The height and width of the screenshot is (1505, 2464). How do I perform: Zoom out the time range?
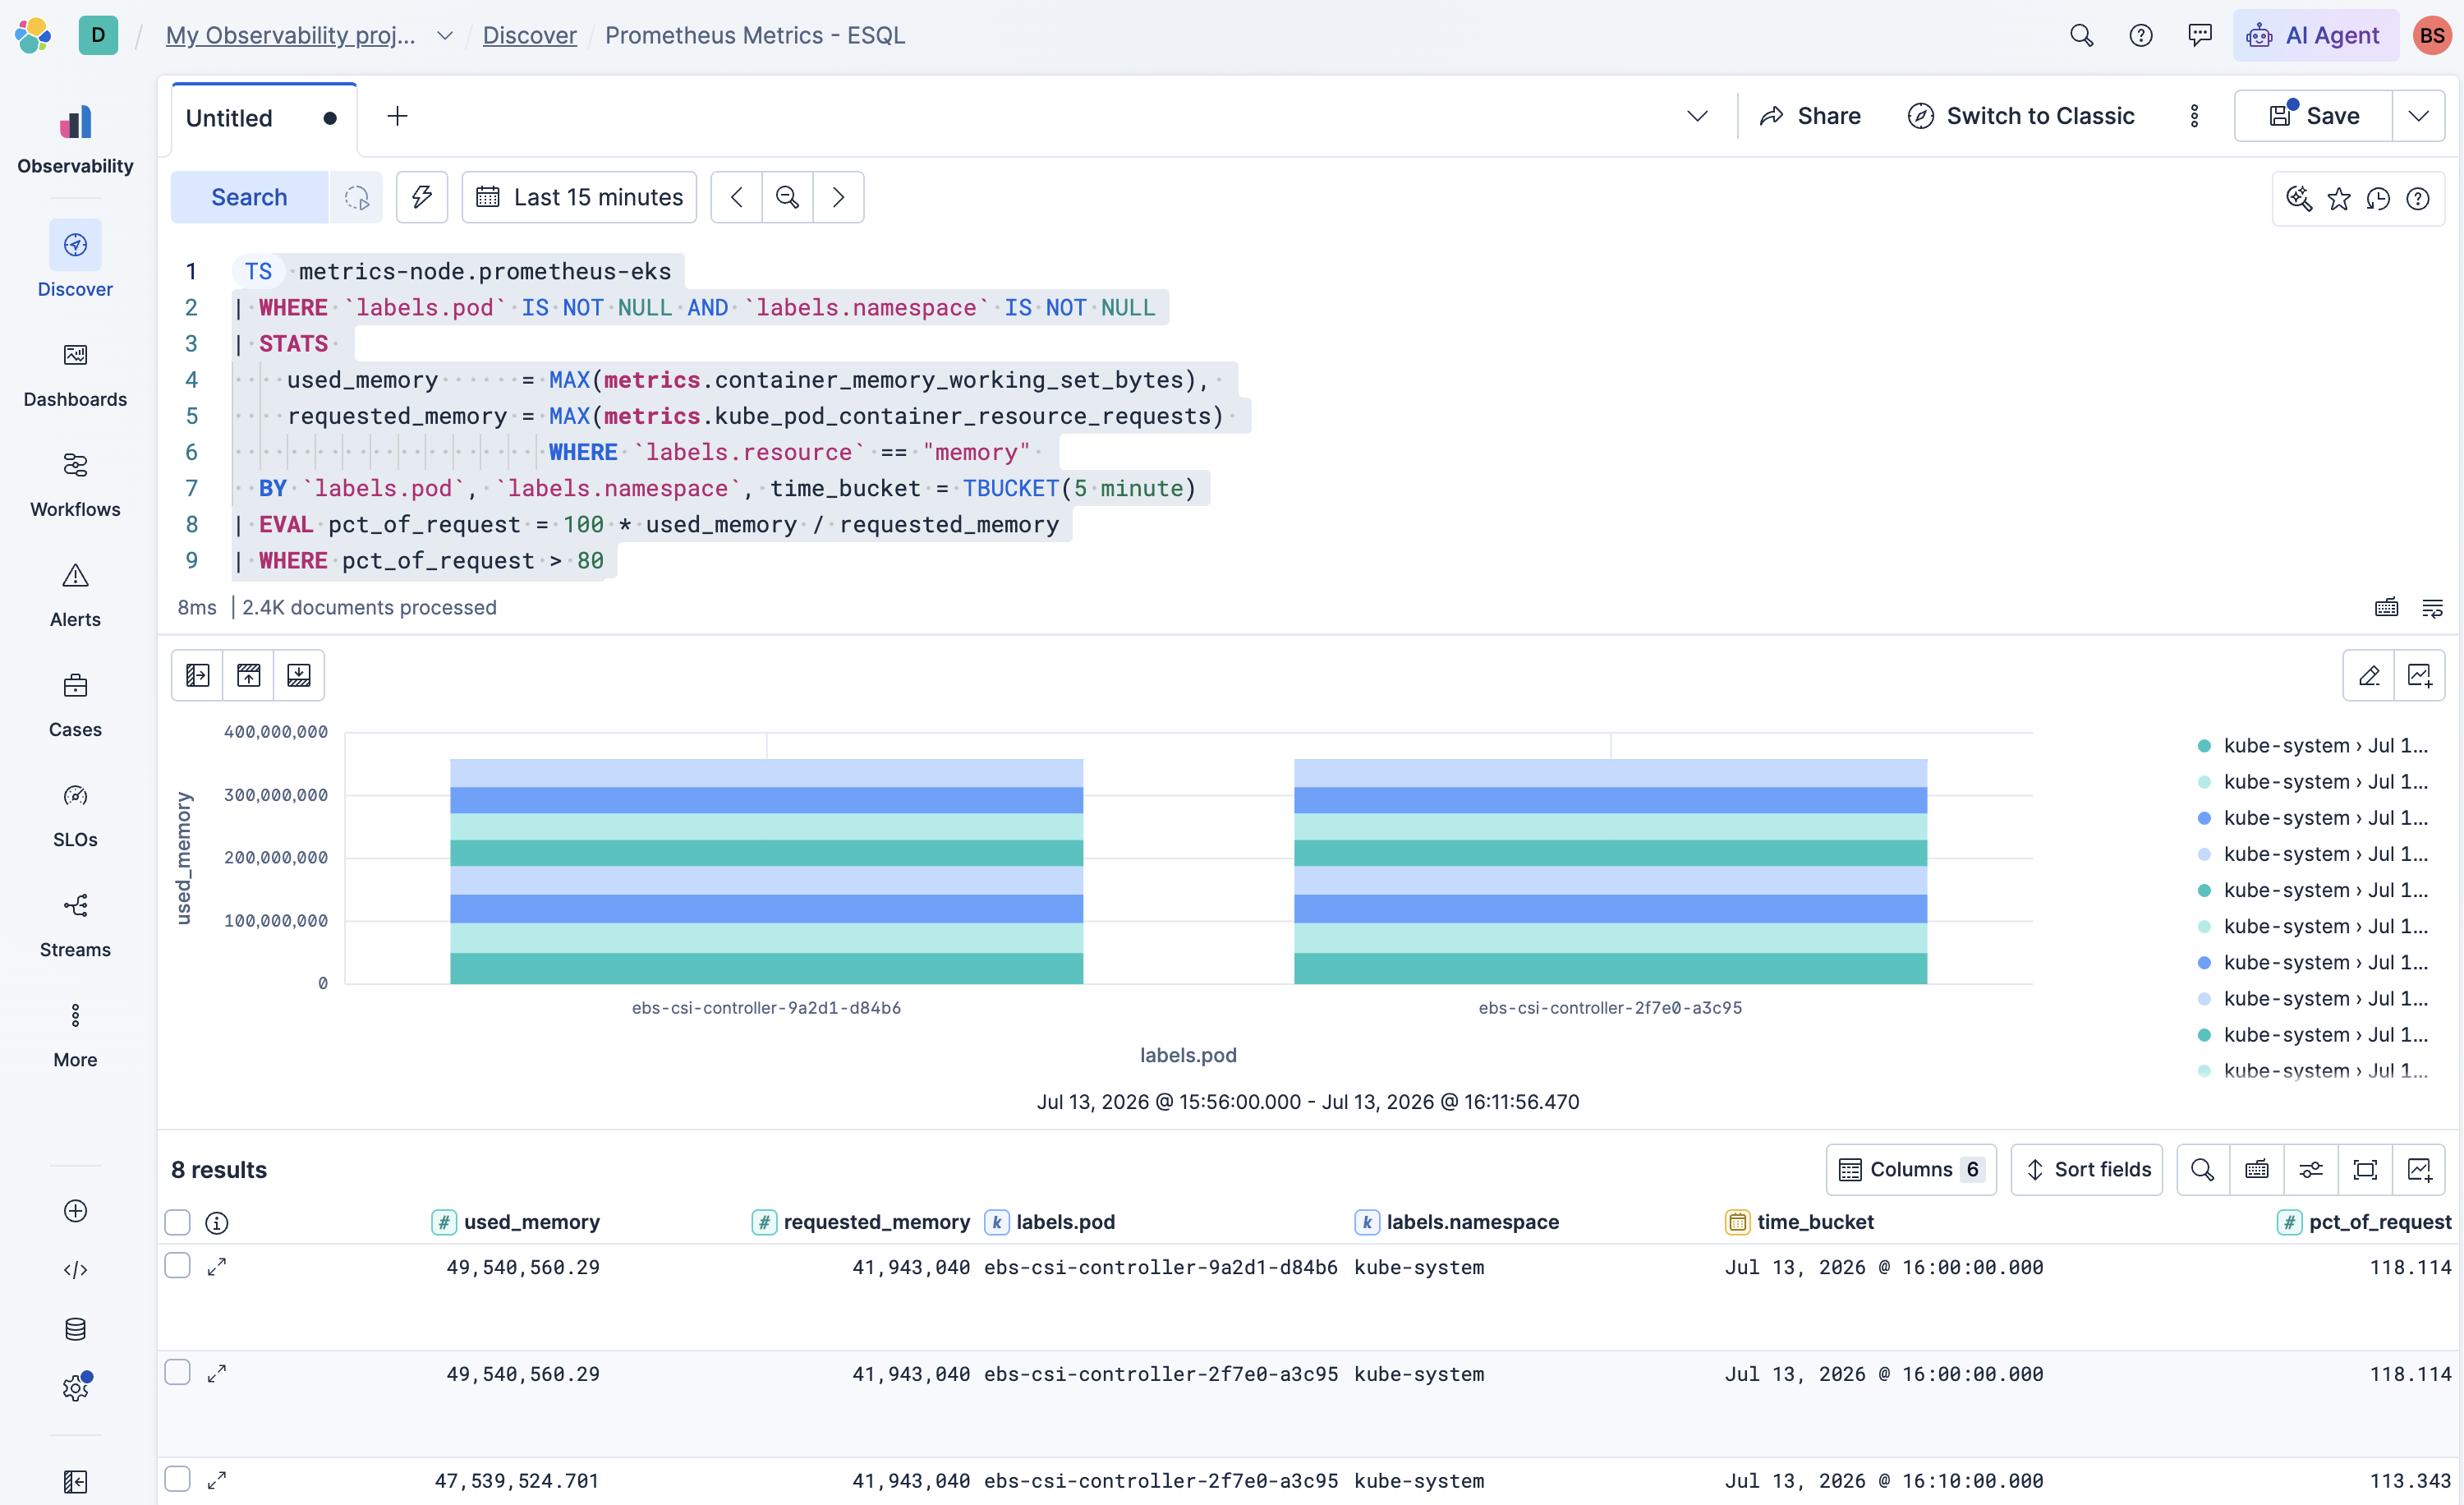pos(787,197)
